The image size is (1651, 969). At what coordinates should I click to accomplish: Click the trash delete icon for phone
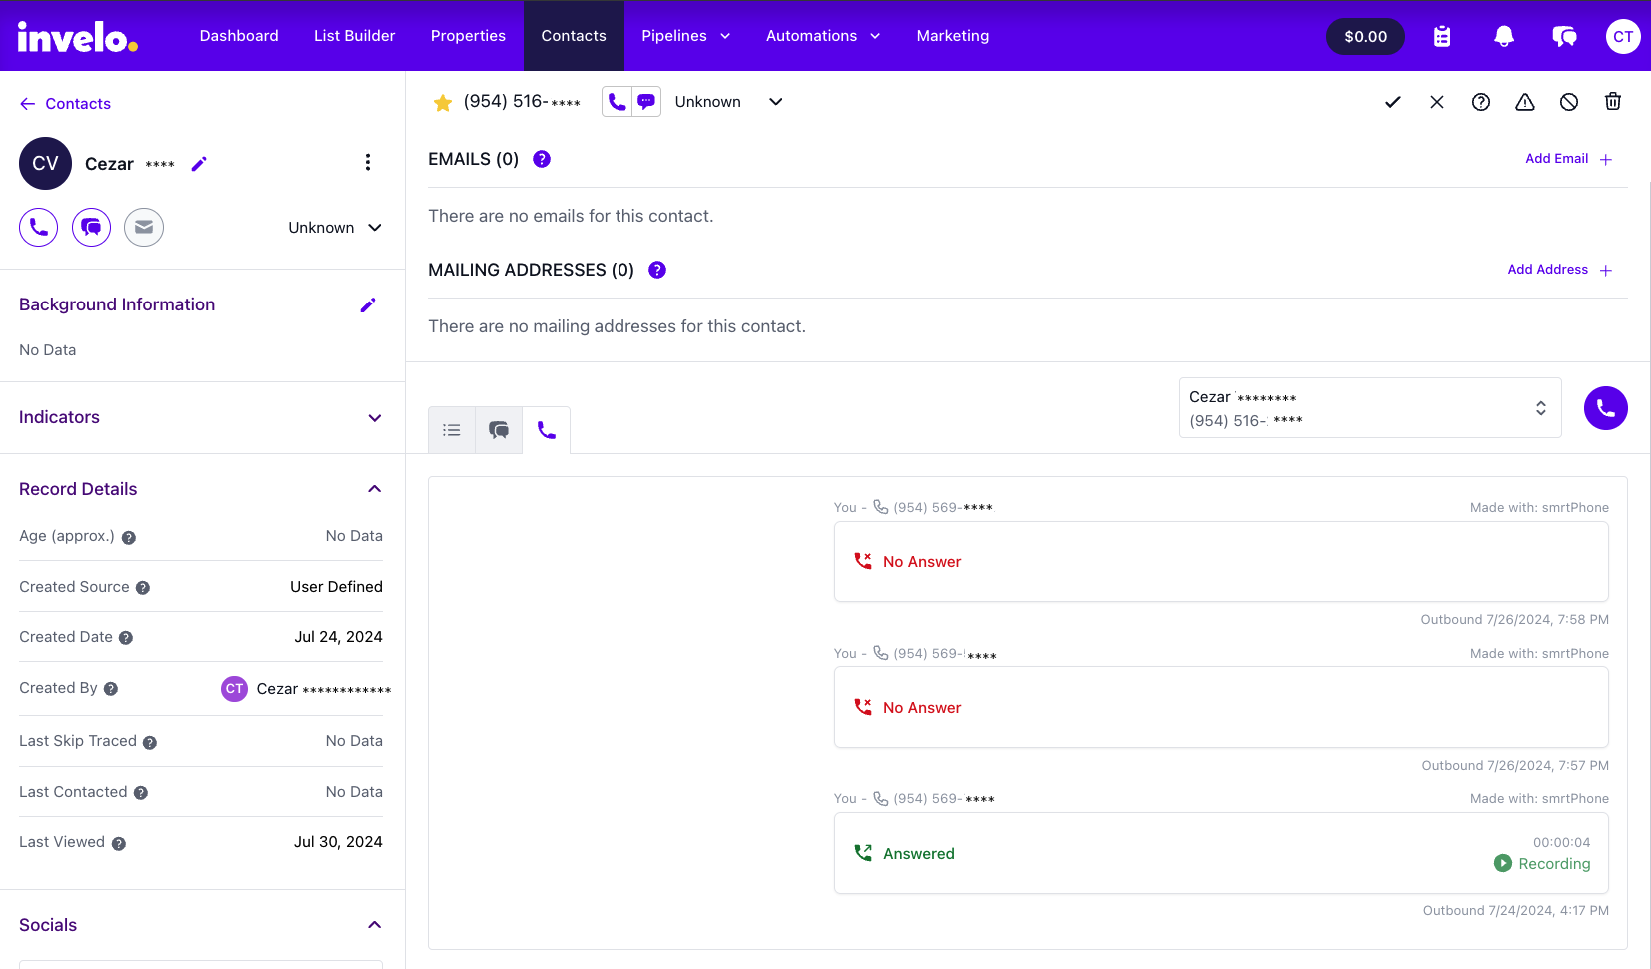pos(1612,102)
